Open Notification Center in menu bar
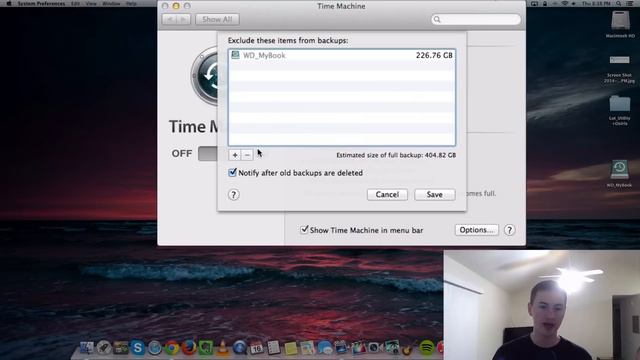 pos(630,4)
